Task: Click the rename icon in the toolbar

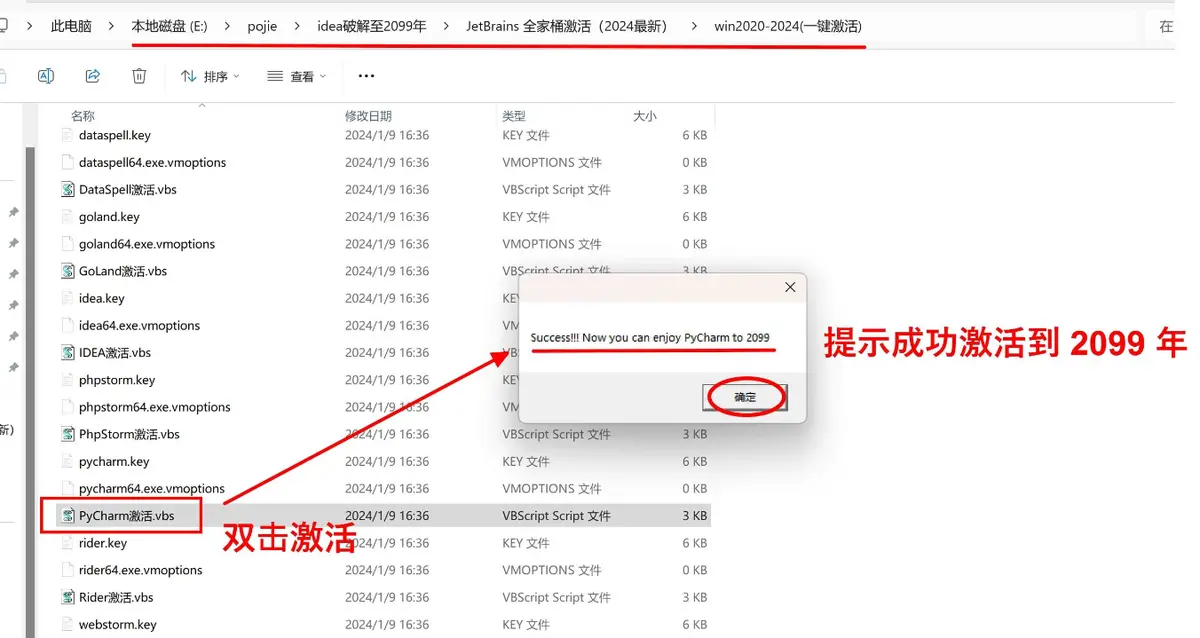Action: [45, 76]
